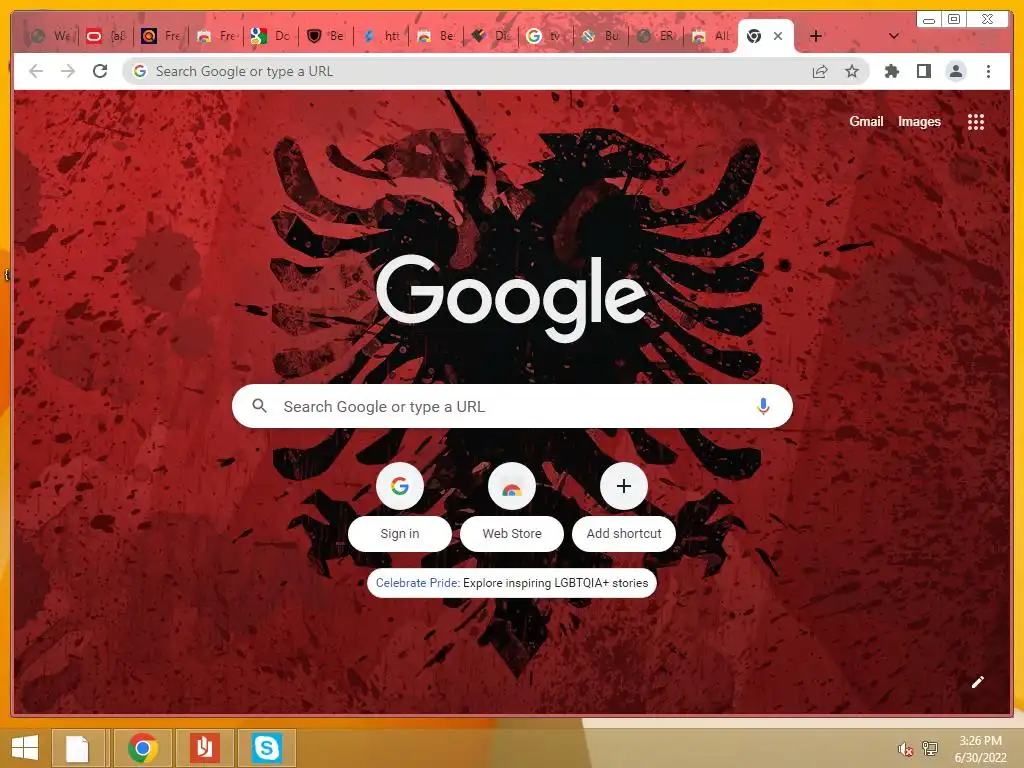This screenshot has height=768, width=1024.
Task: Switch to the 'Do' tab
Action: [271, 36]
